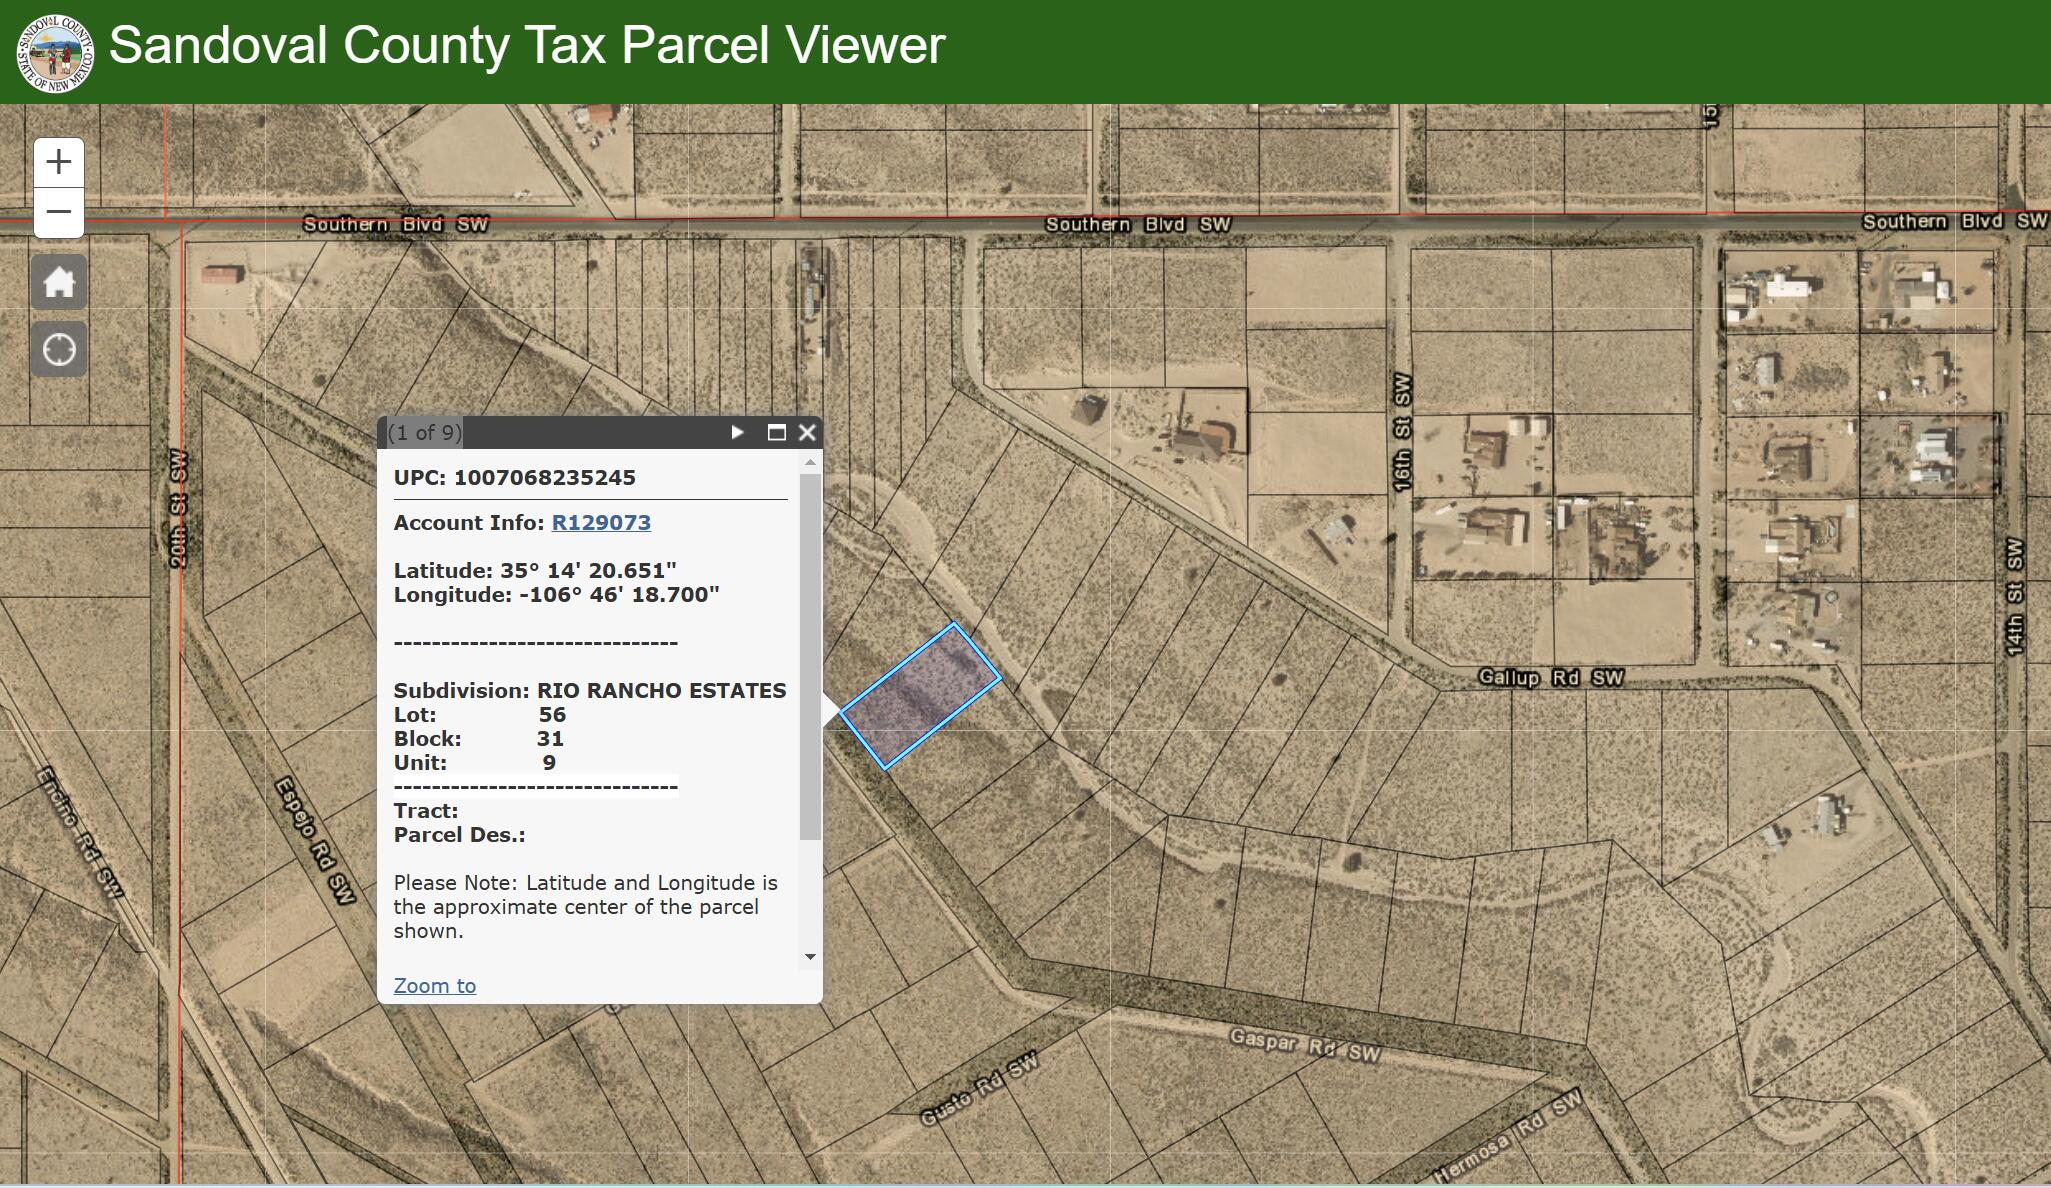Screen dimensions: 2051x1188
Task: Click the popup title bar '(1 of 9)'
Action: pos(425,432)
